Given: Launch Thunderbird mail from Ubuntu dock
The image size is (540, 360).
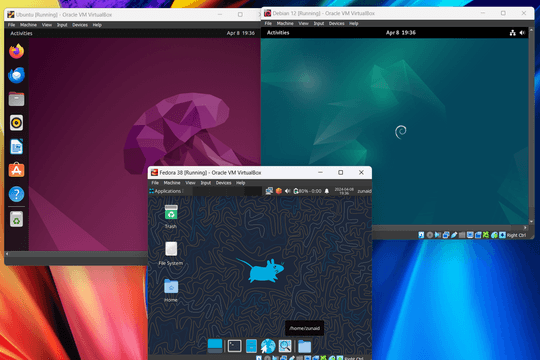Looking at the screenshot, I should coord(16,75).
